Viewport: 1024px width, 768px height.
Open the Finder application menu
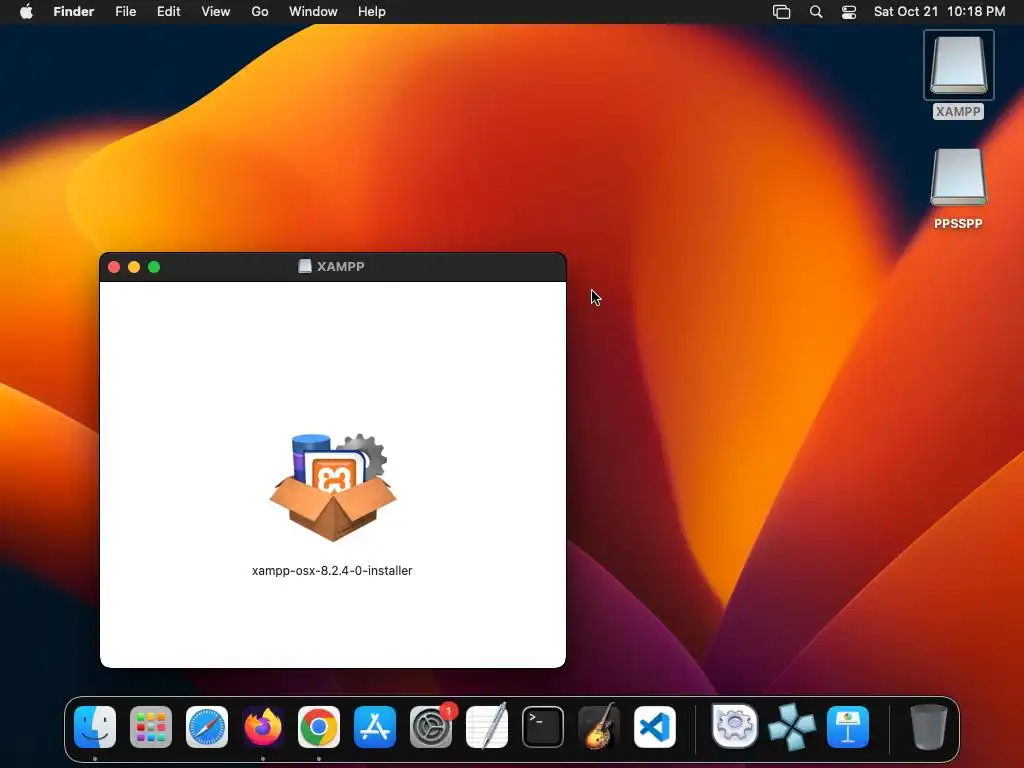(74, 12)
